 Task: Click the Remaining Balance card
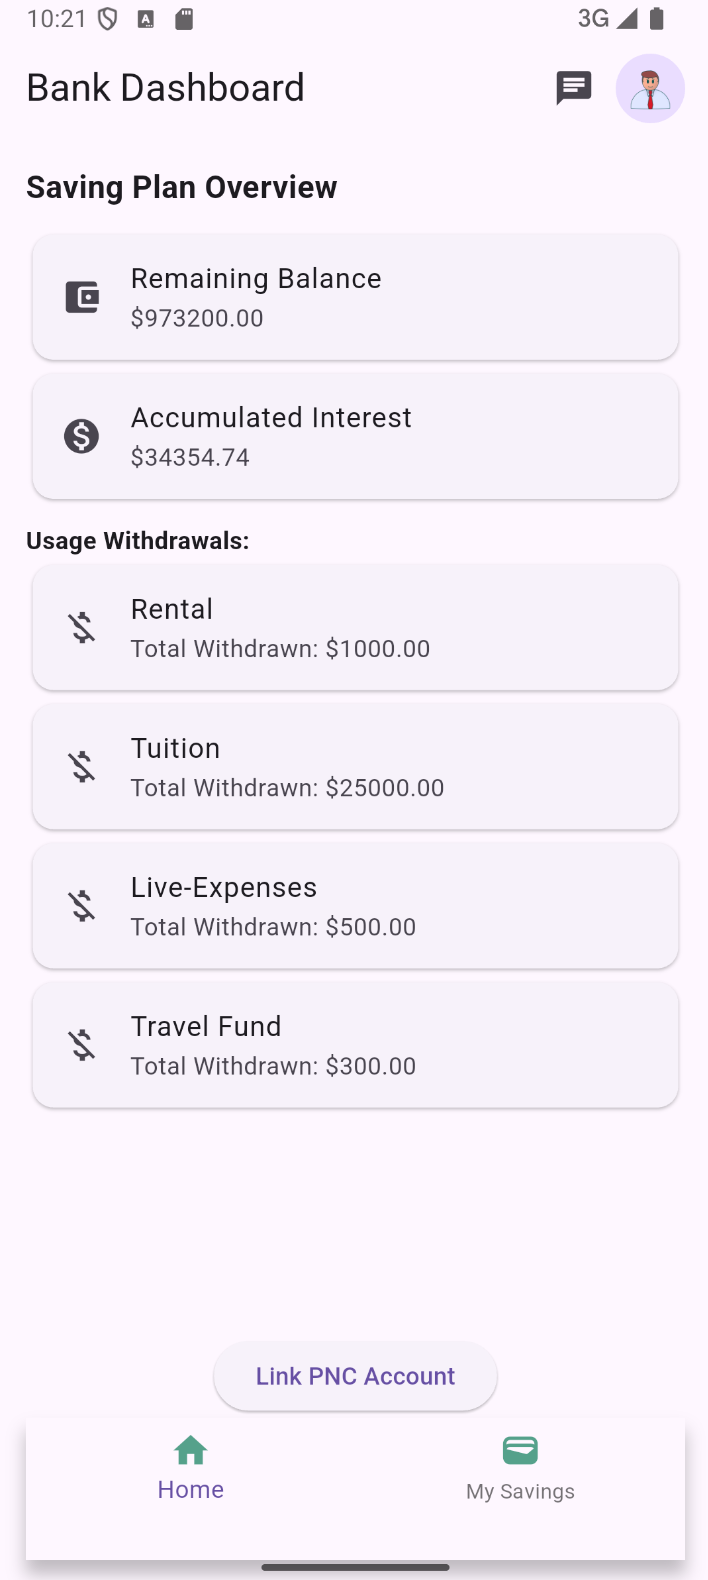coord(354,297)
